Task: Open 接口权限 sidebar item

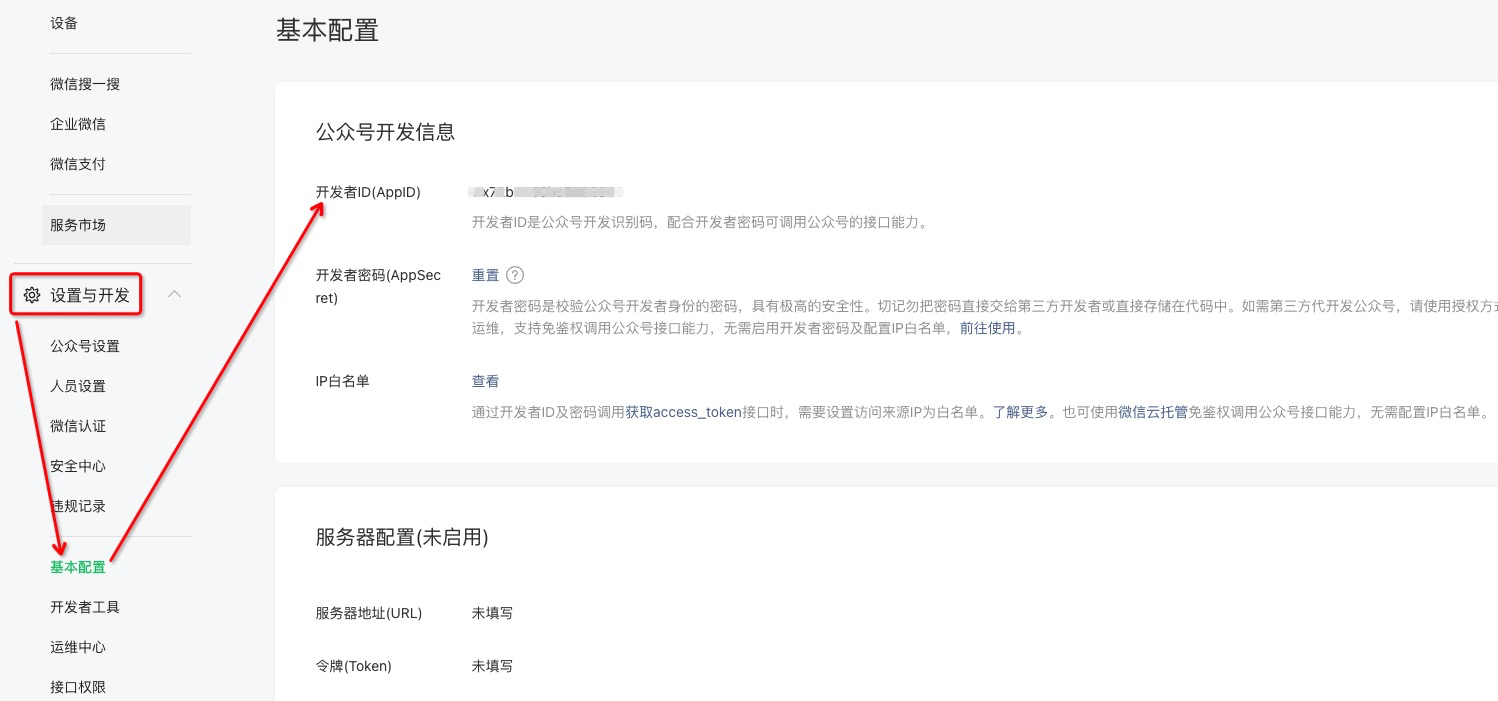Action: click(78, 687)
